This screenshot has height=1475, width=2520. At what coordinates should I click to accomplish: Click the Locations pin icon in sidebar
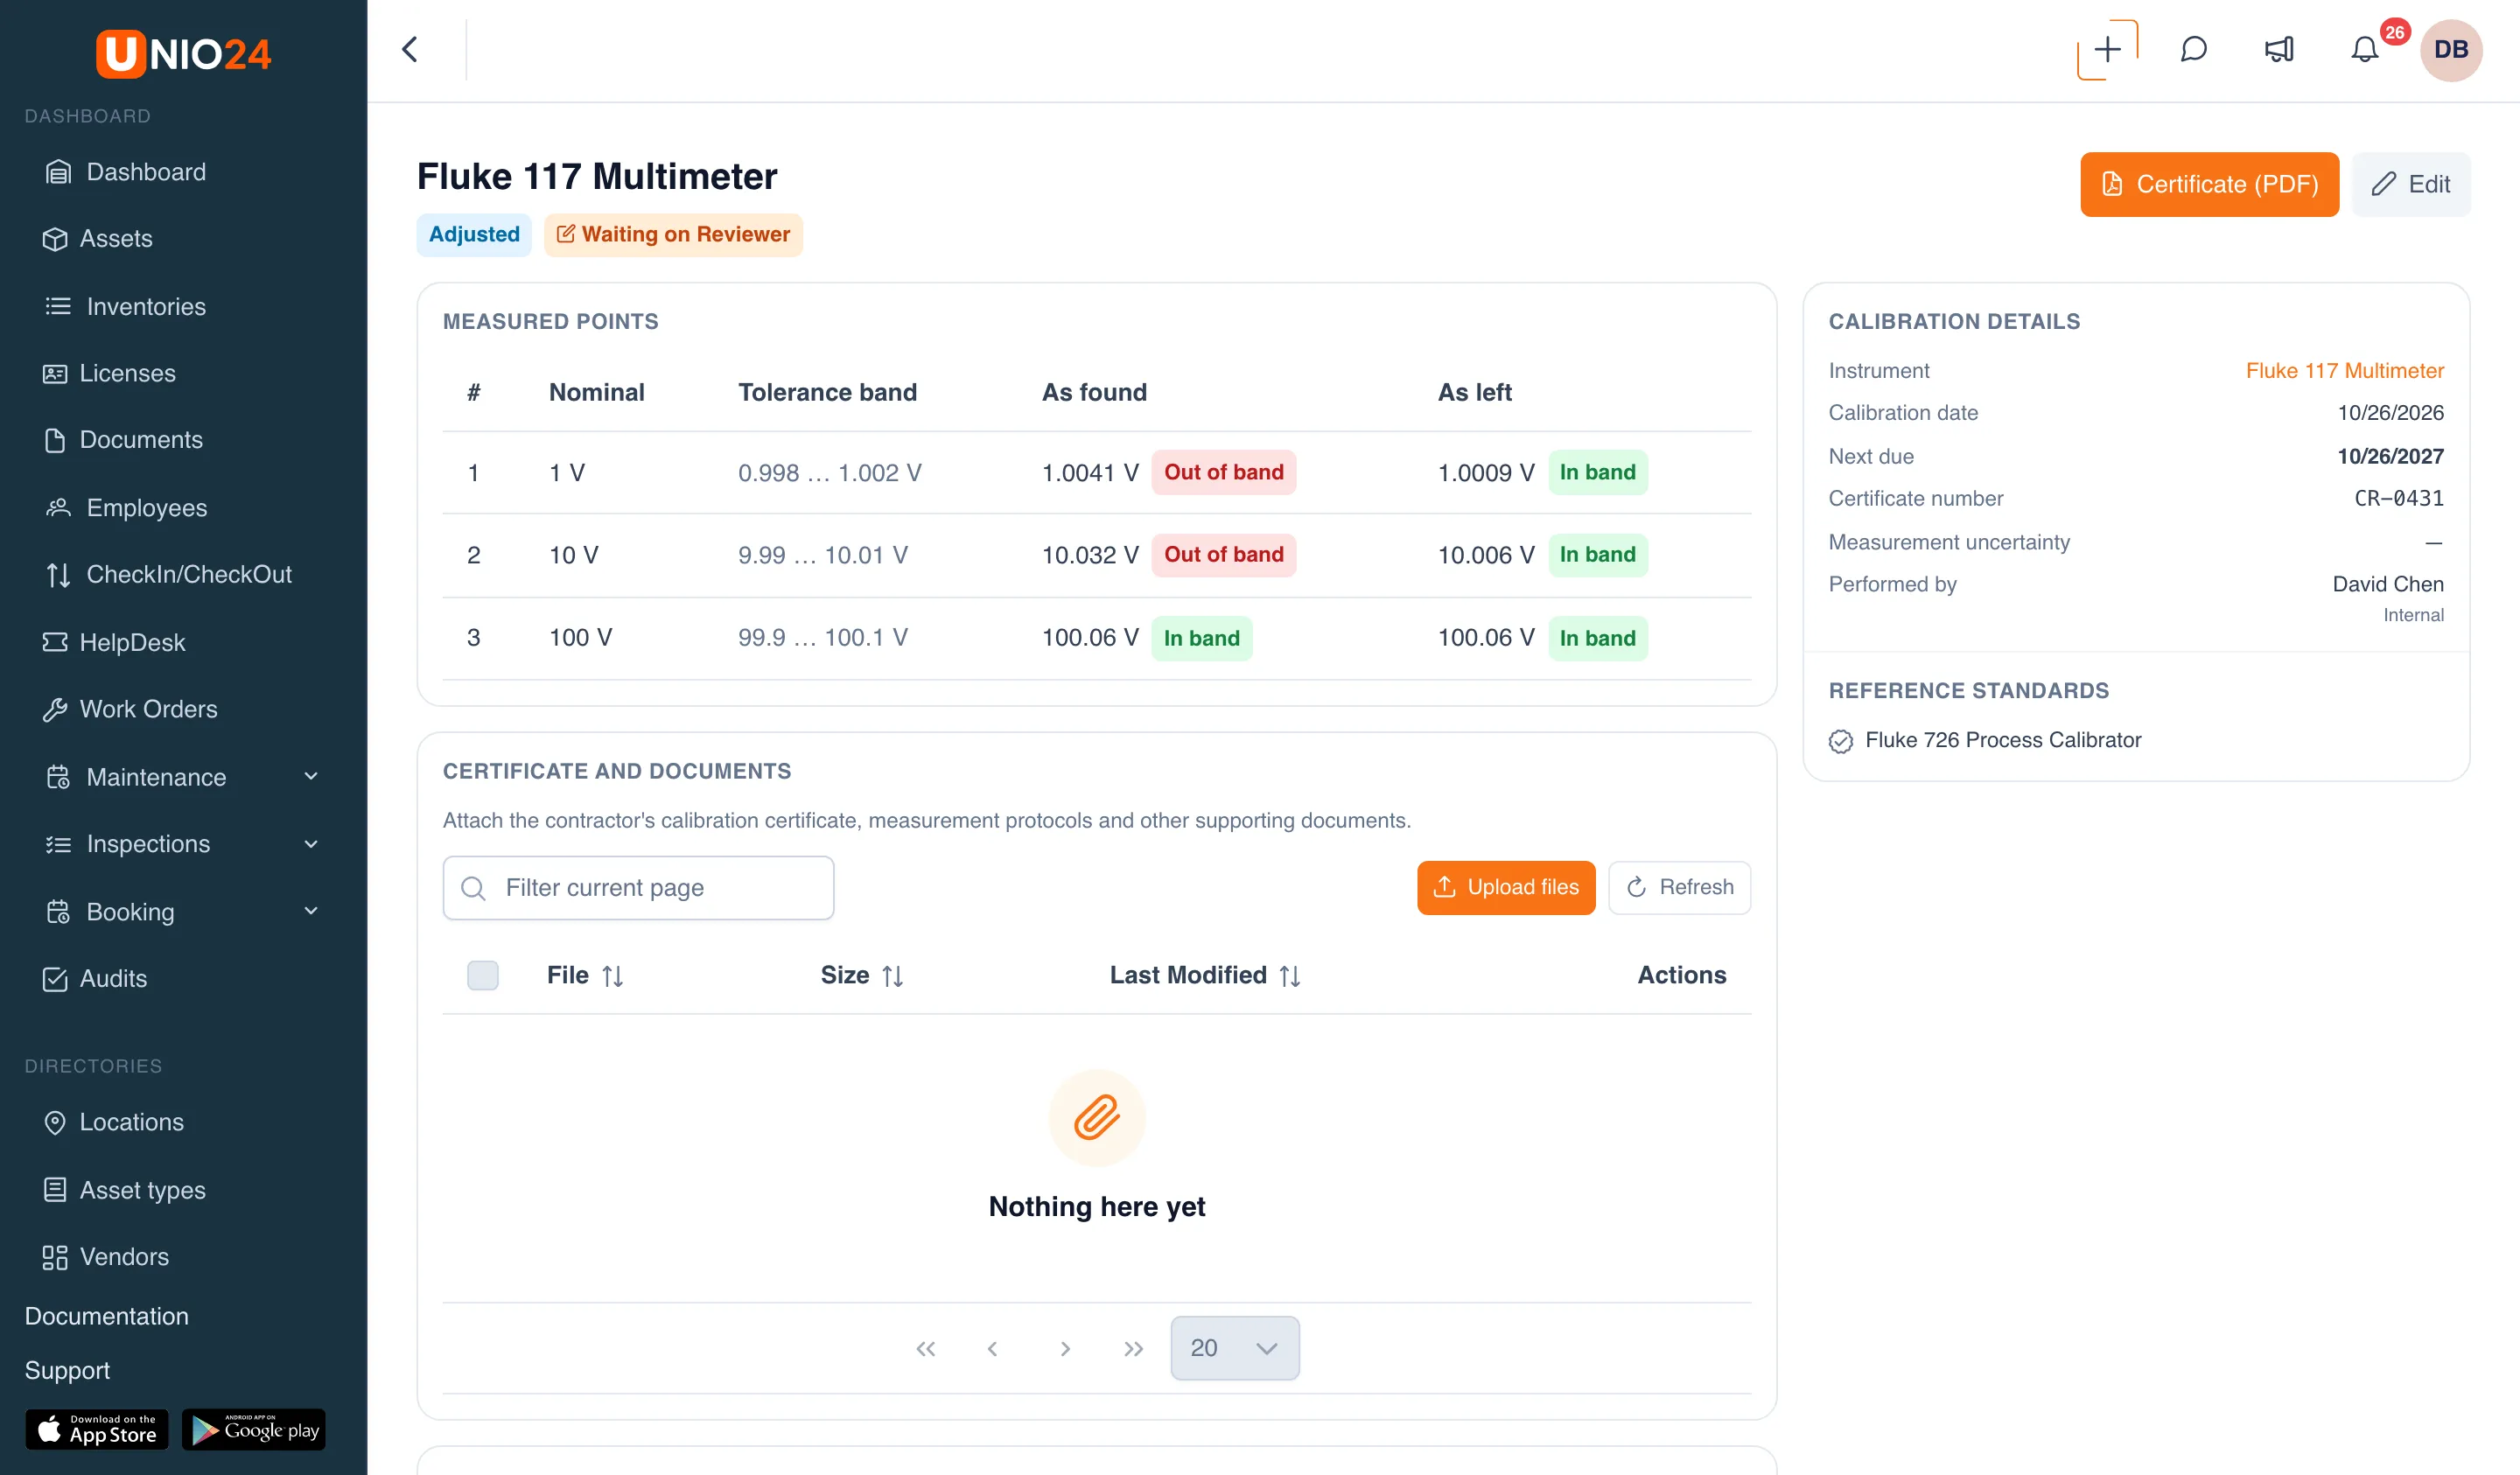click(55, 1122)
